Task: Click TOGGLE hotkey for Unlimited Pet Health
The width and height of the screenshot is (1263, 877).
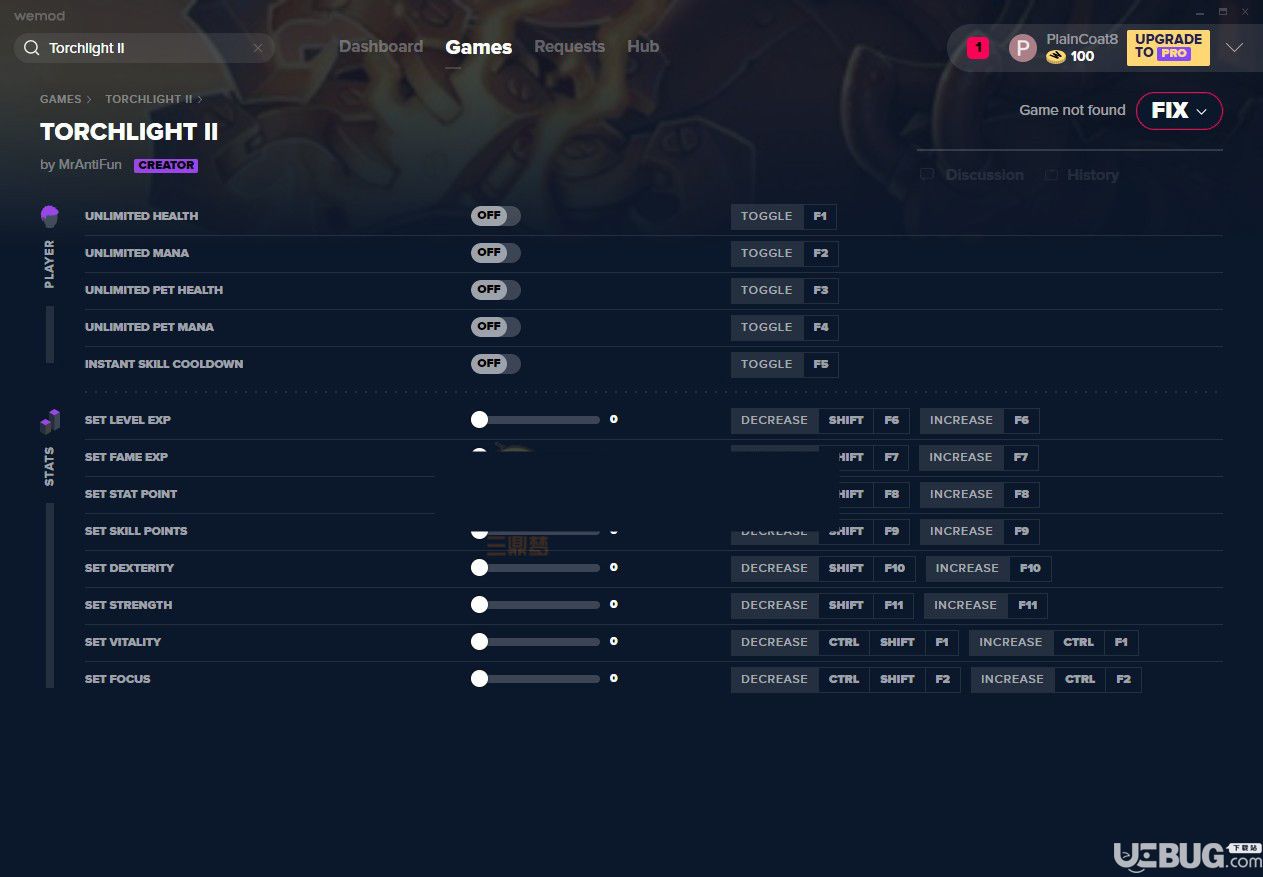Action: (x=767, y=290)
